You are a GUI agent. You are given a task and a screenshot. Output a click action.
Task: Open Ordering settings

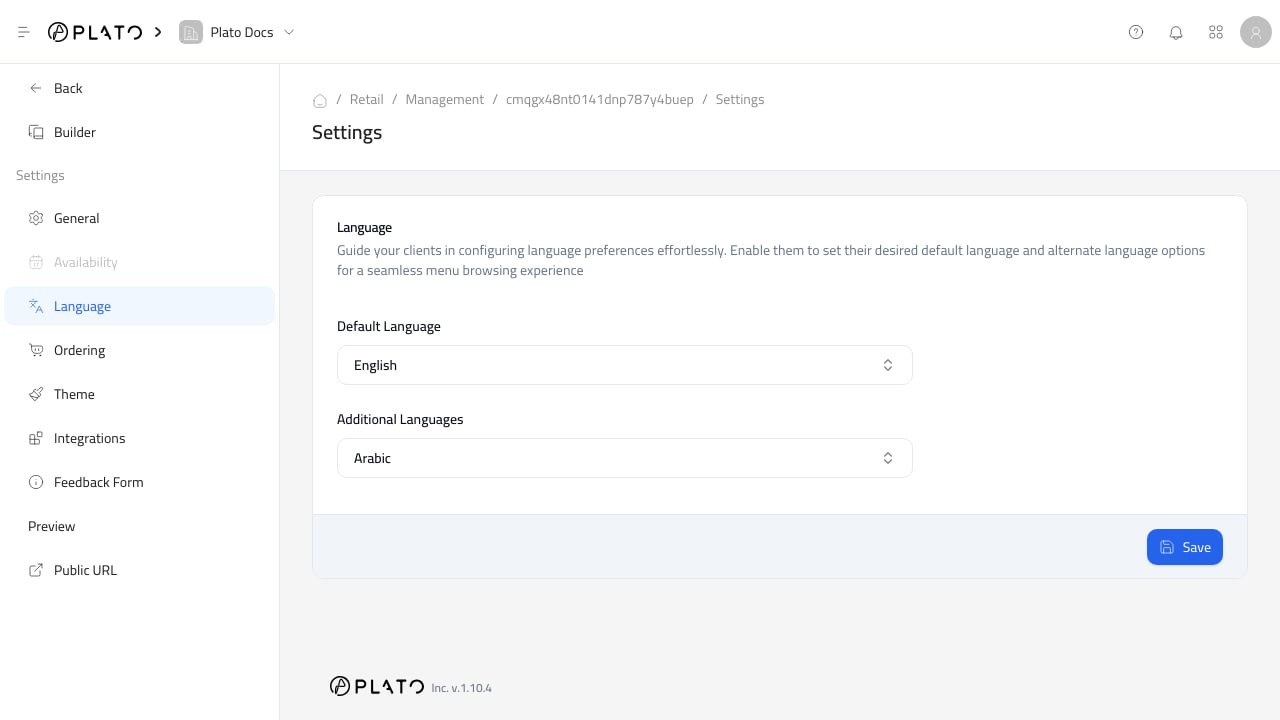[x=140, y=350]
